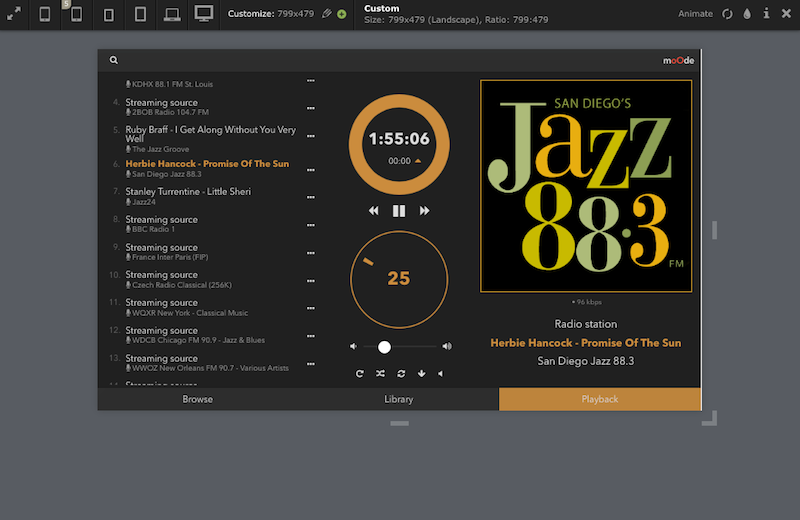The height and width of the screenshot is (520, 800).
Task: Open the moOde logo menu
Action: tap(678, 60)
